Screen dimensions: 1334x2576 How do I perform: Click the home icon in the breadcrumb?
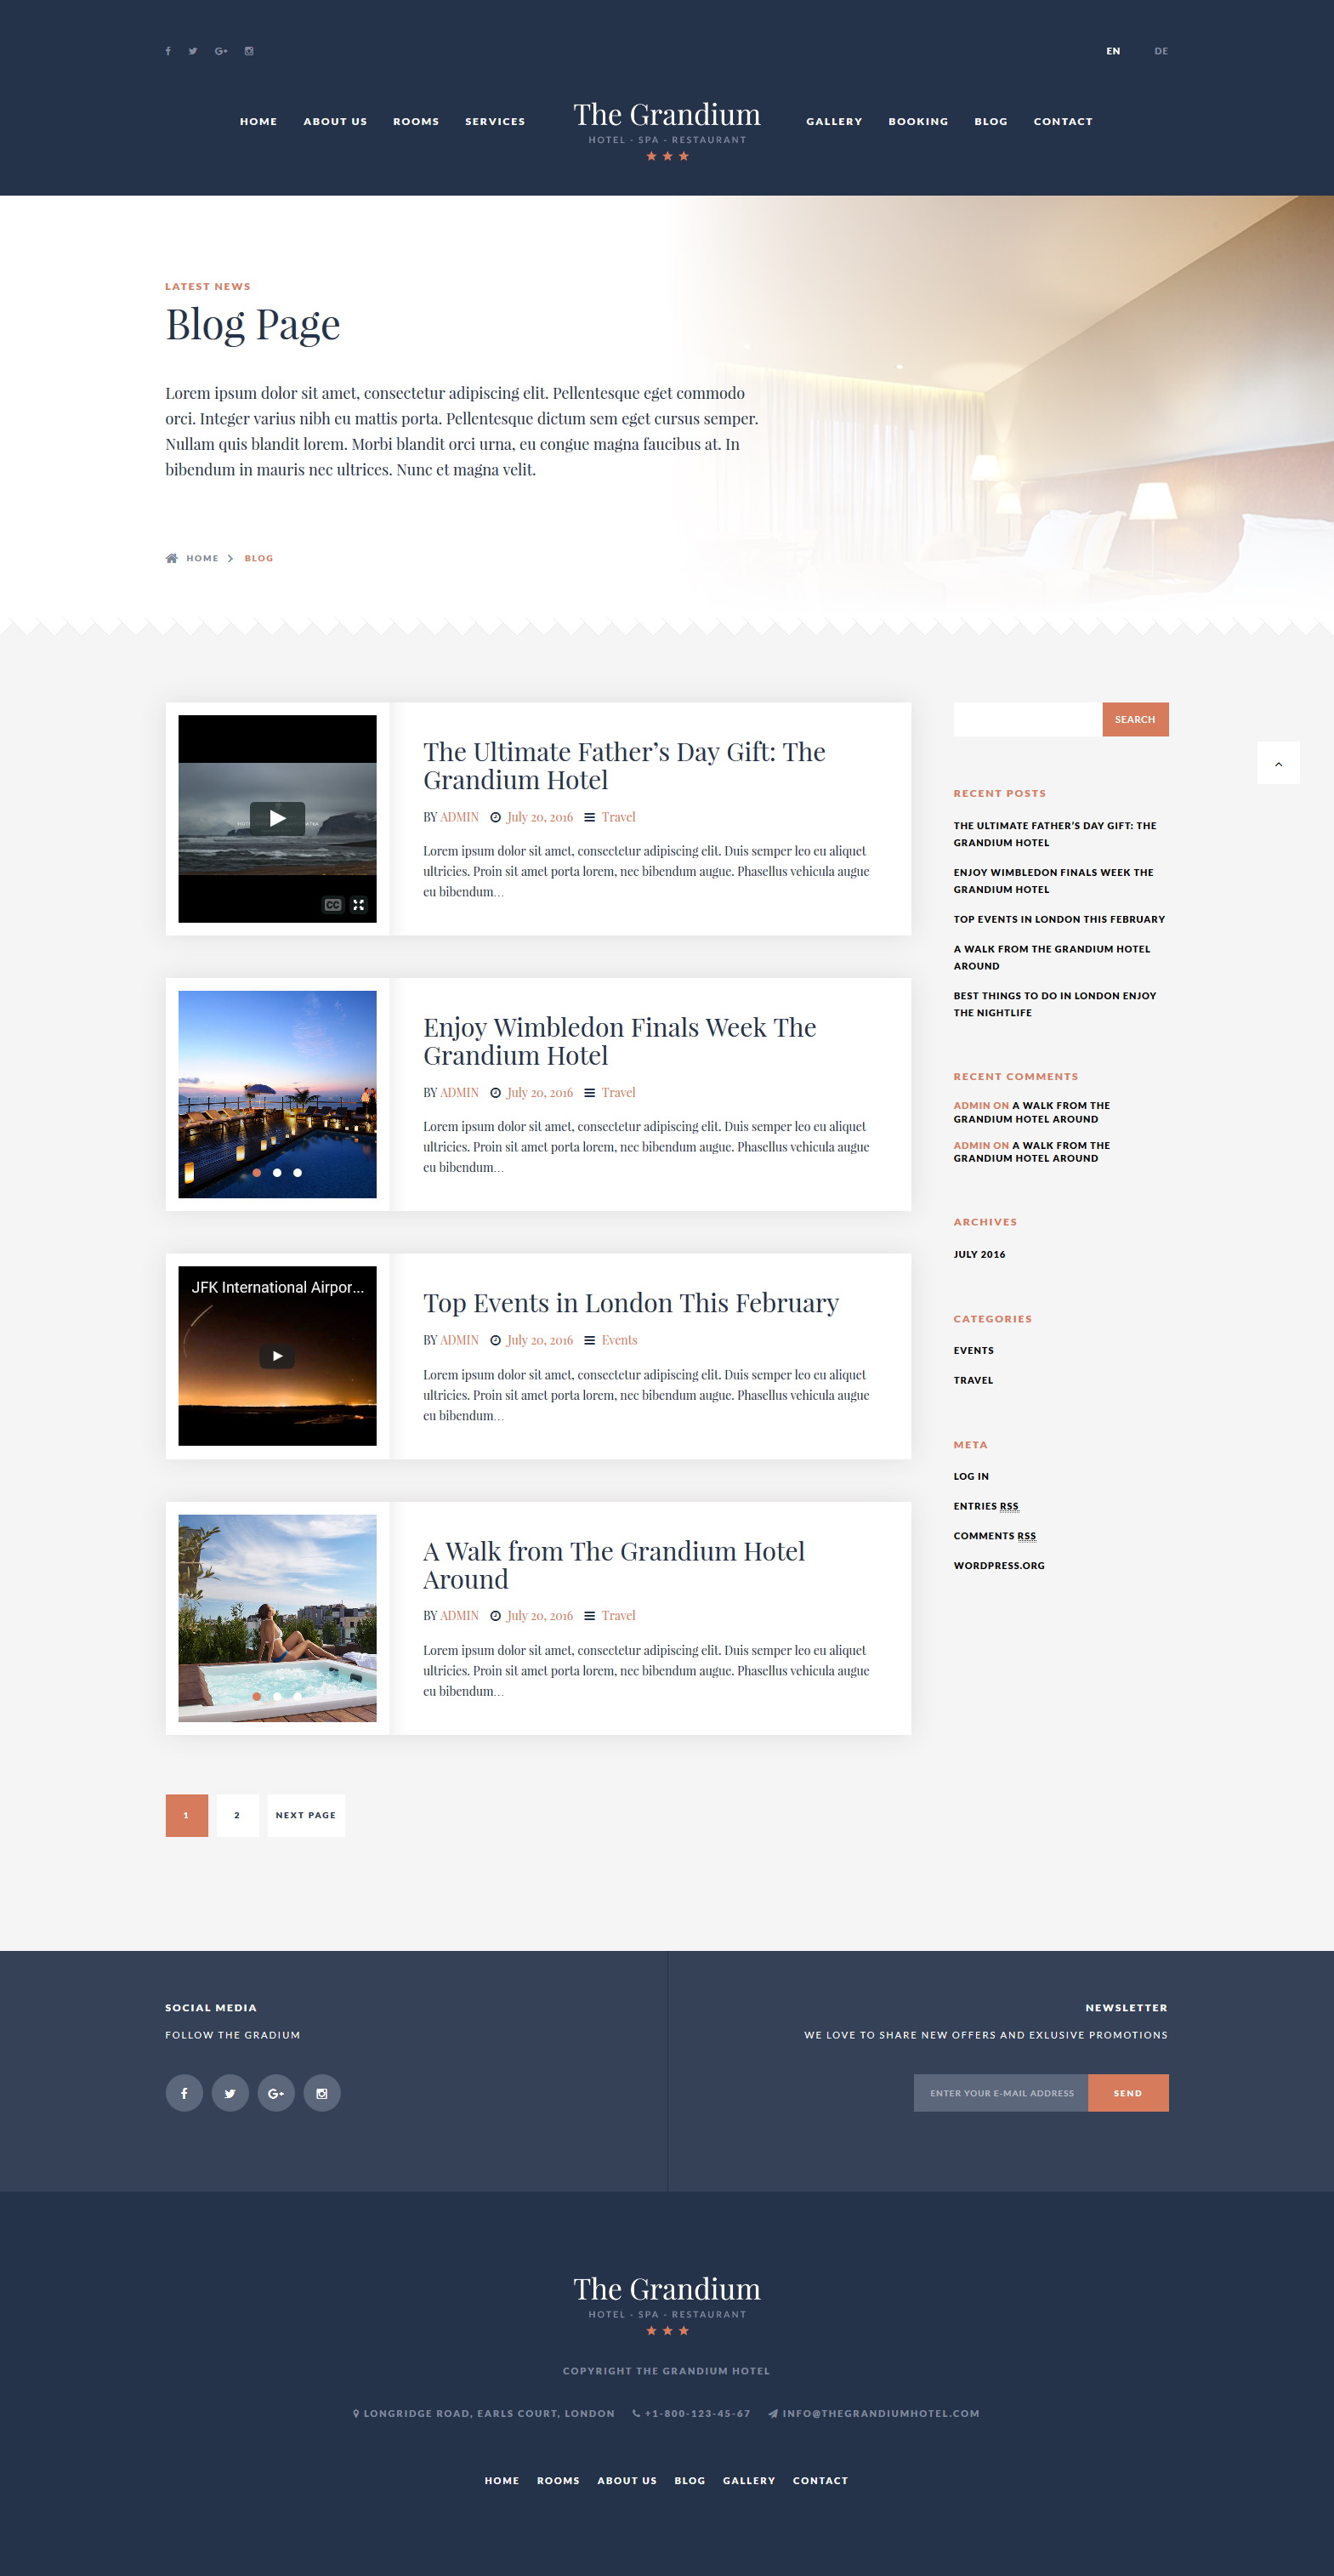pyautogui.click(x=171, y=558)
